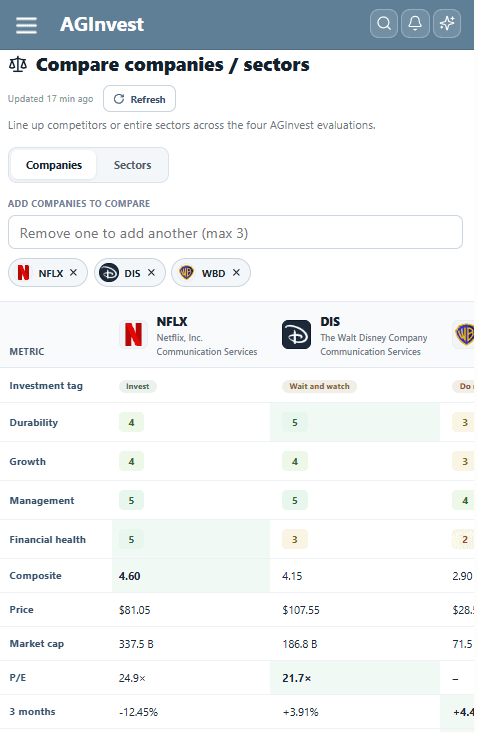The width and height of the screenshot is (477, 732).
Task: Click DIS P/E value 21.7×
Action: click(297, 678)
